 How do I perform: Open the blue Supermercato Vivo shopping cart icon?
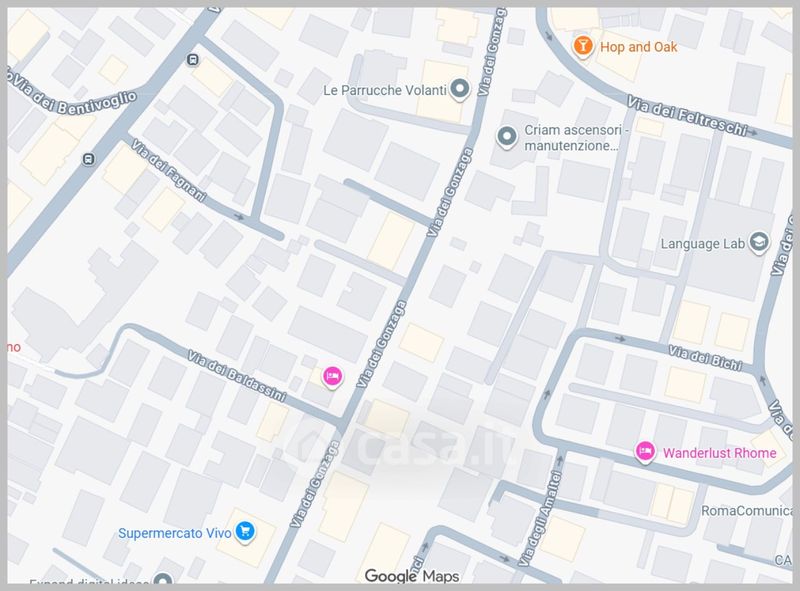tap(242, 532)
